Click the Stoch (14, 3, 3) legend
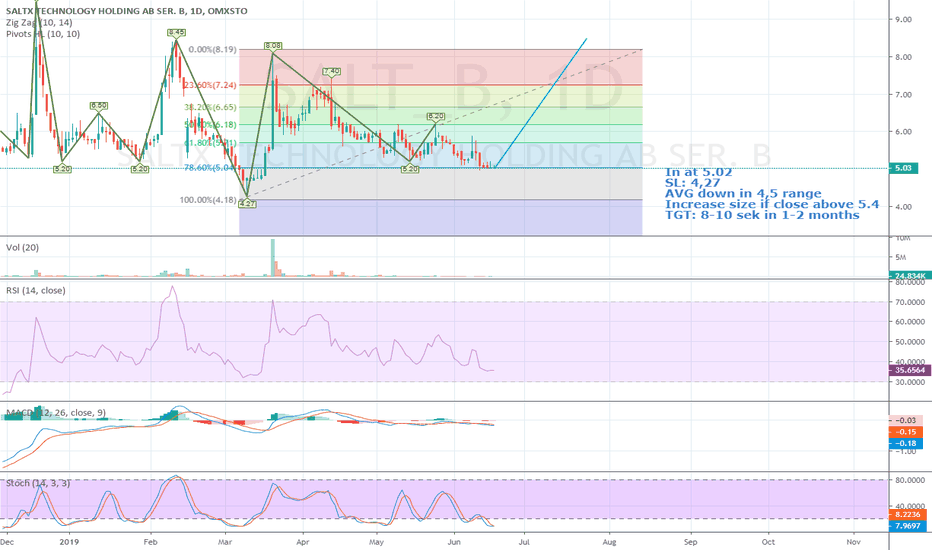This screenshot has height=550, width=932. tap(38, 483)
